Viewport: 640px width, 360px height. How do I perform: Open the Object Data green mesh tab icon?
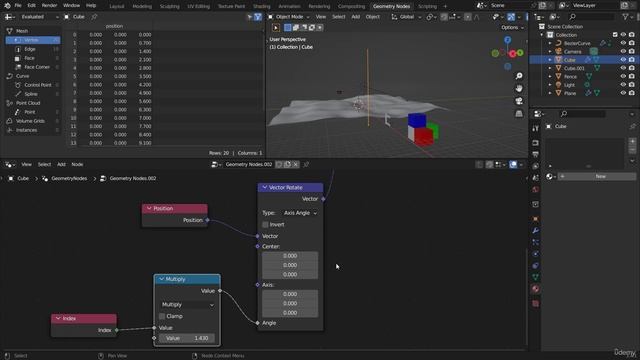pos(536,277)
